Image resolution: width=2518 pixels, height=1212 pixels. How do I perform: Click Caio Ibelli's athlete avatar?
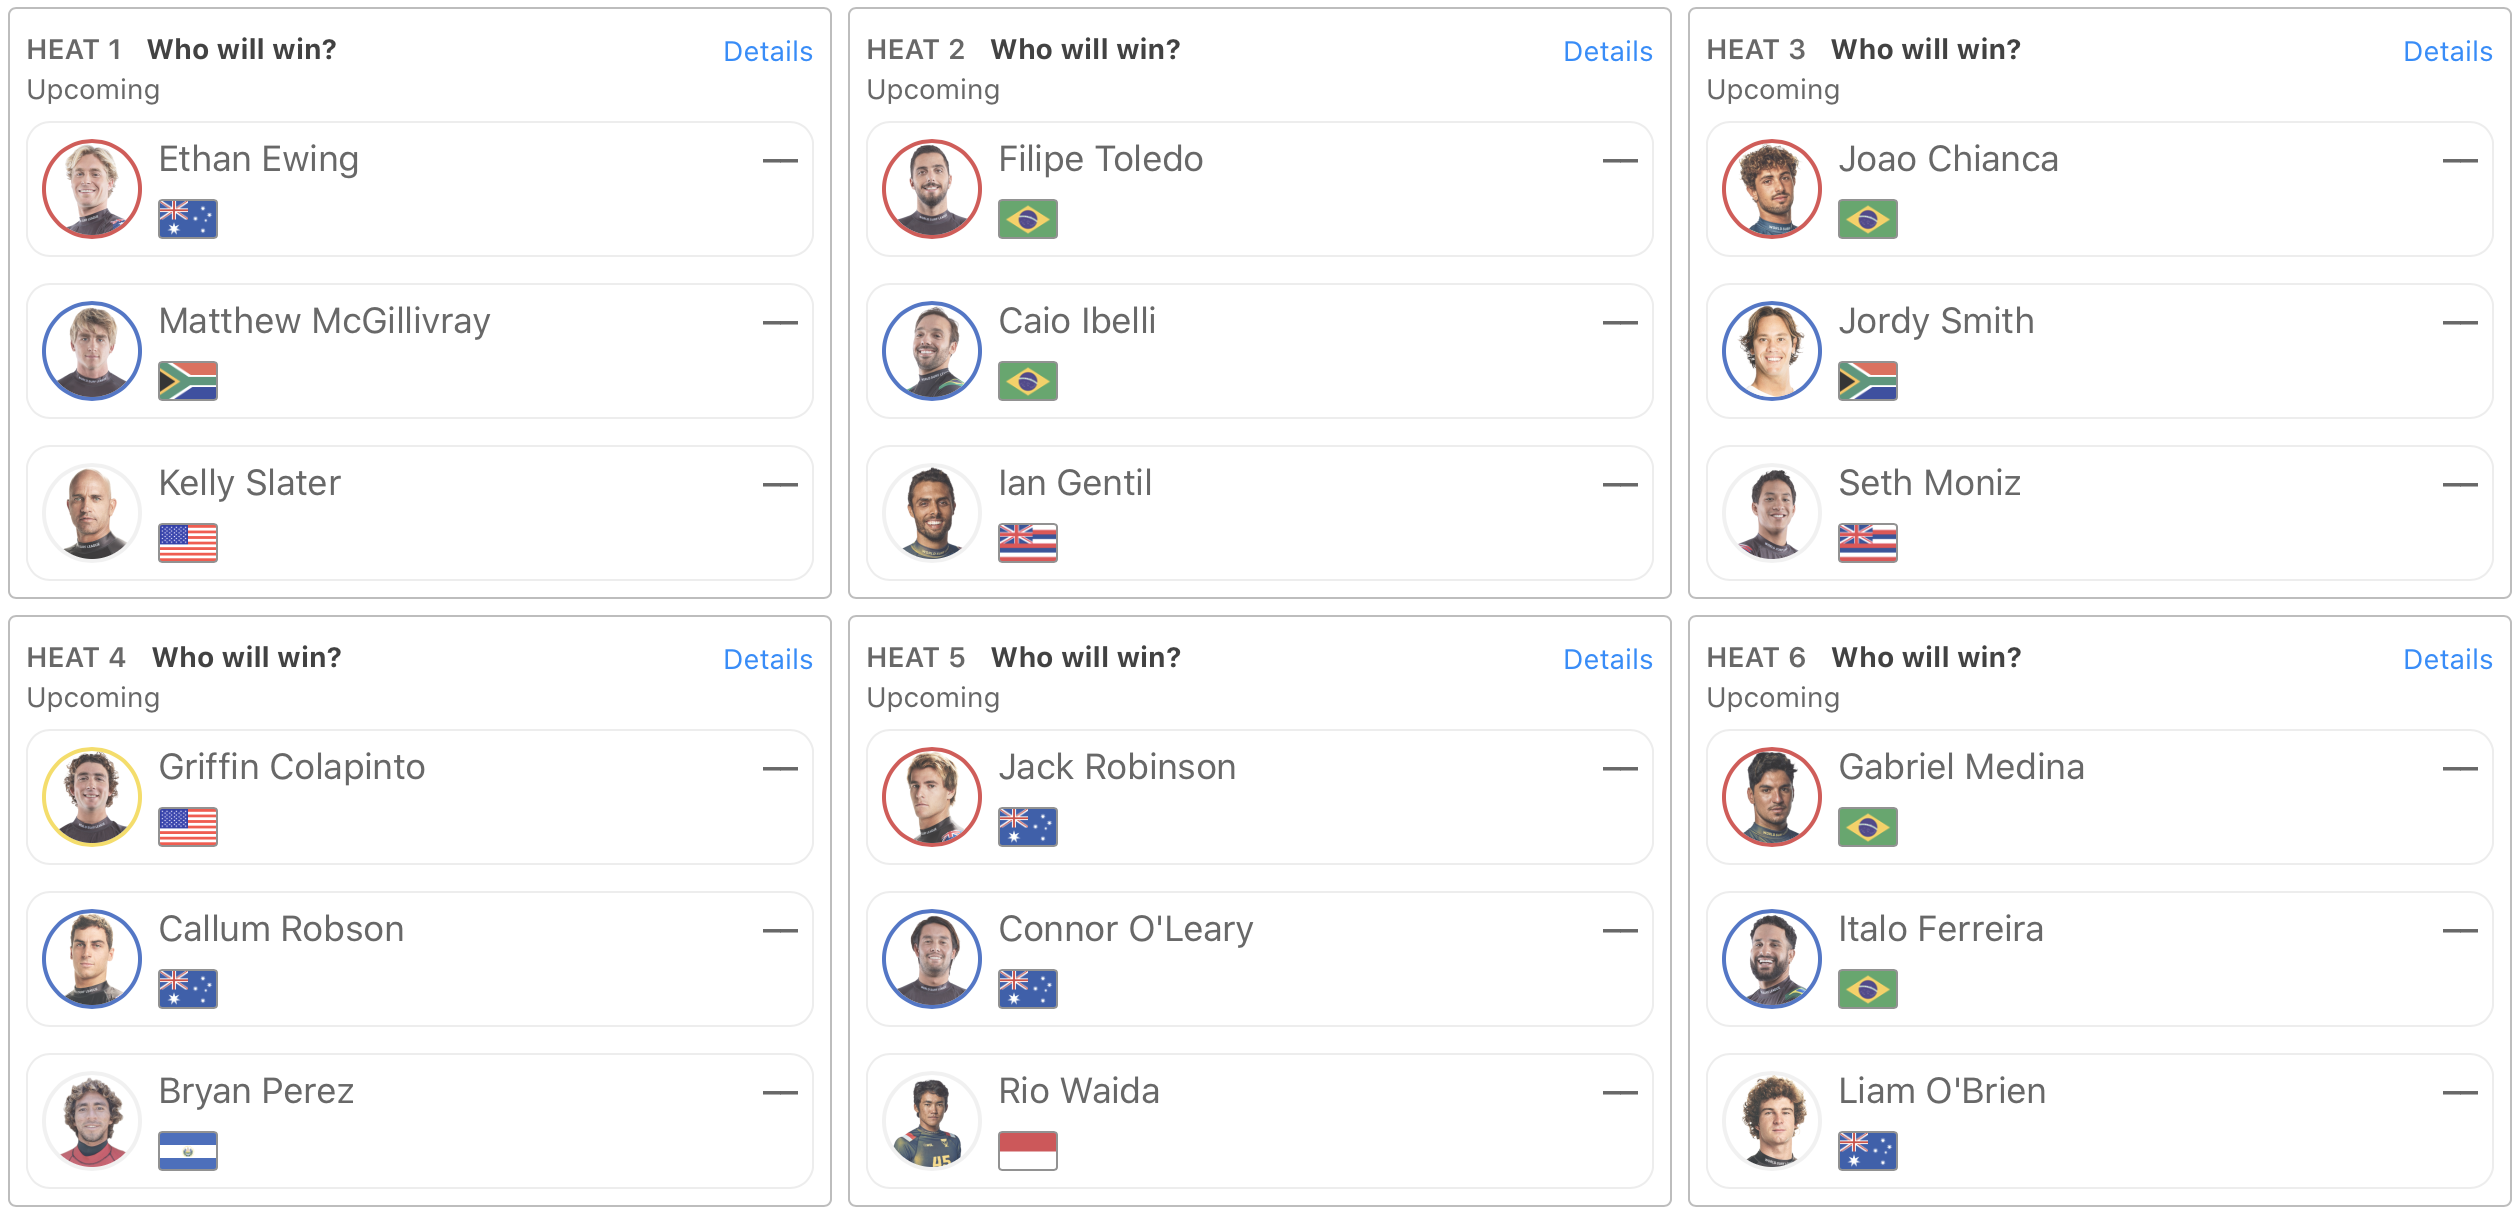932,351
